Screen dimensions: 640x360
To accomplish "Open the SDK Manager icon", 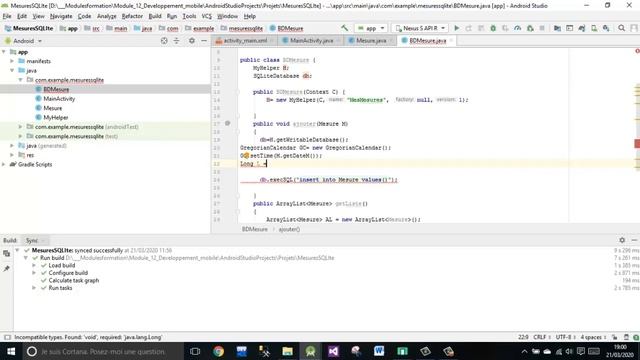I will click(x=606, y=28).
